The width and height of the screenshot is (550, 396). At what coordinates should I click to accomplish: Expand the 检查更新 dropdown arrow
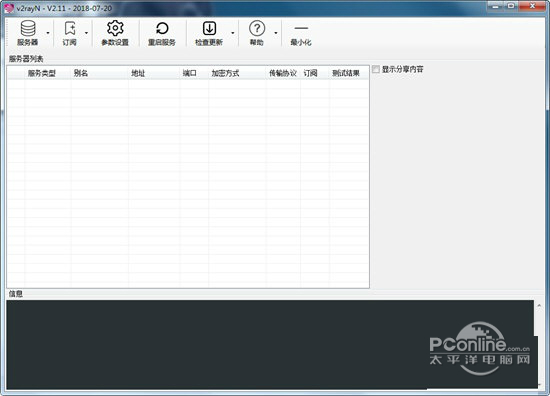[x=233, y=33]
